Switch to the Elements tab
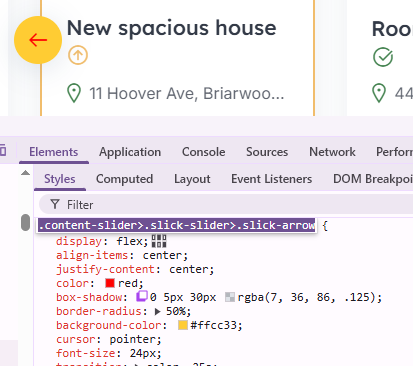Image resolution: width=413 pixels, height=366 pixels. (54, 152)
